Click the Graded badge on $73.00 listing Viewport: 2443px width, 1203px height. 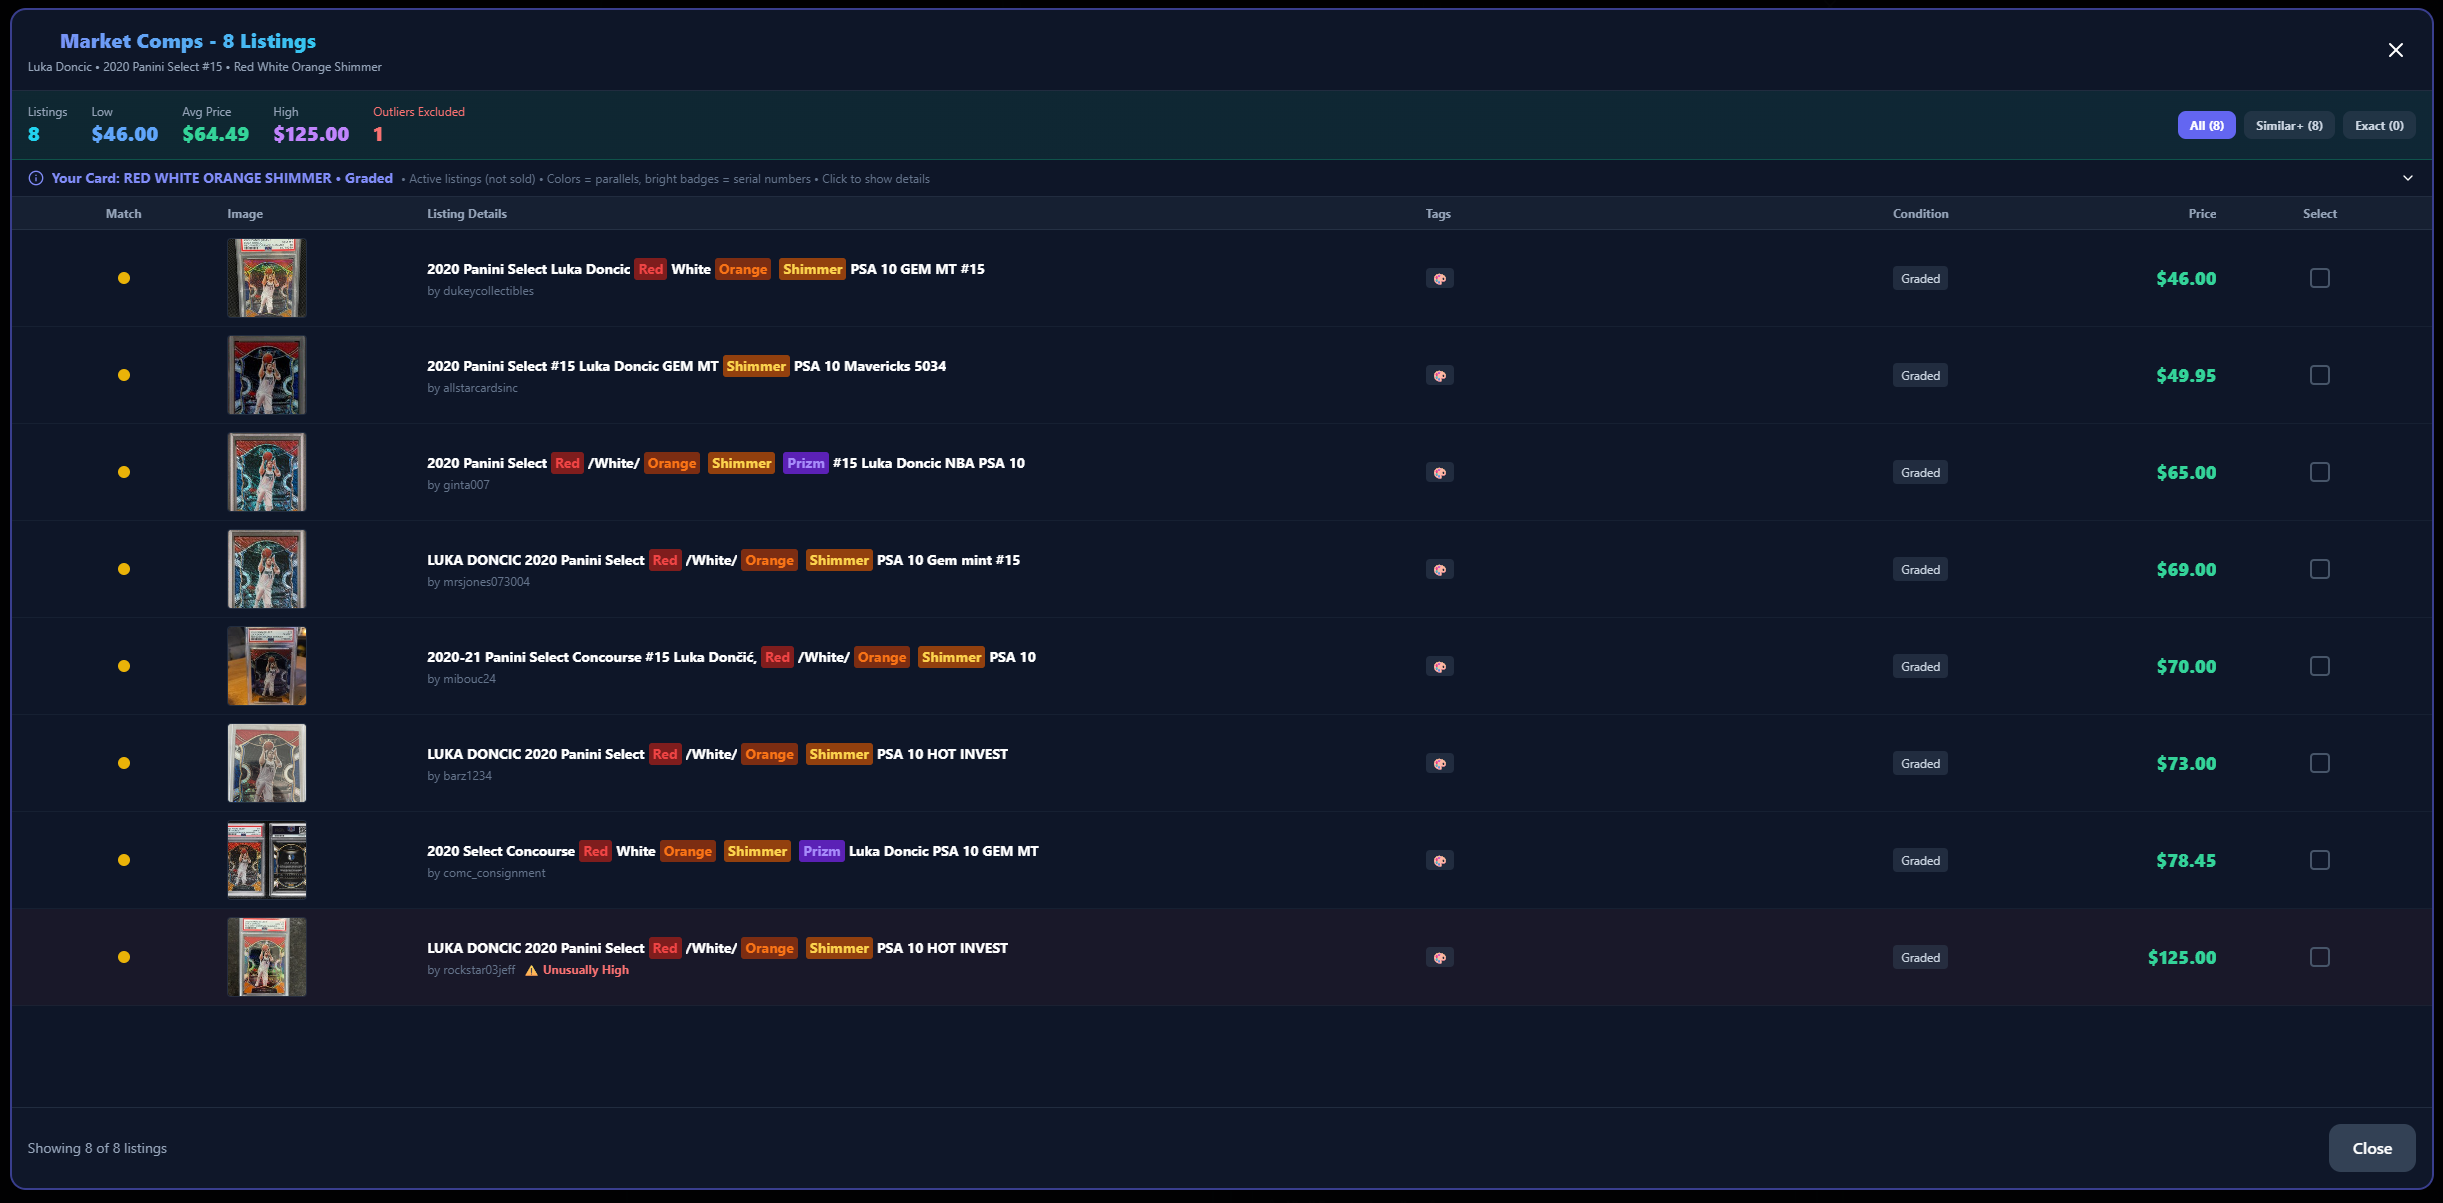pos(1919,763)
